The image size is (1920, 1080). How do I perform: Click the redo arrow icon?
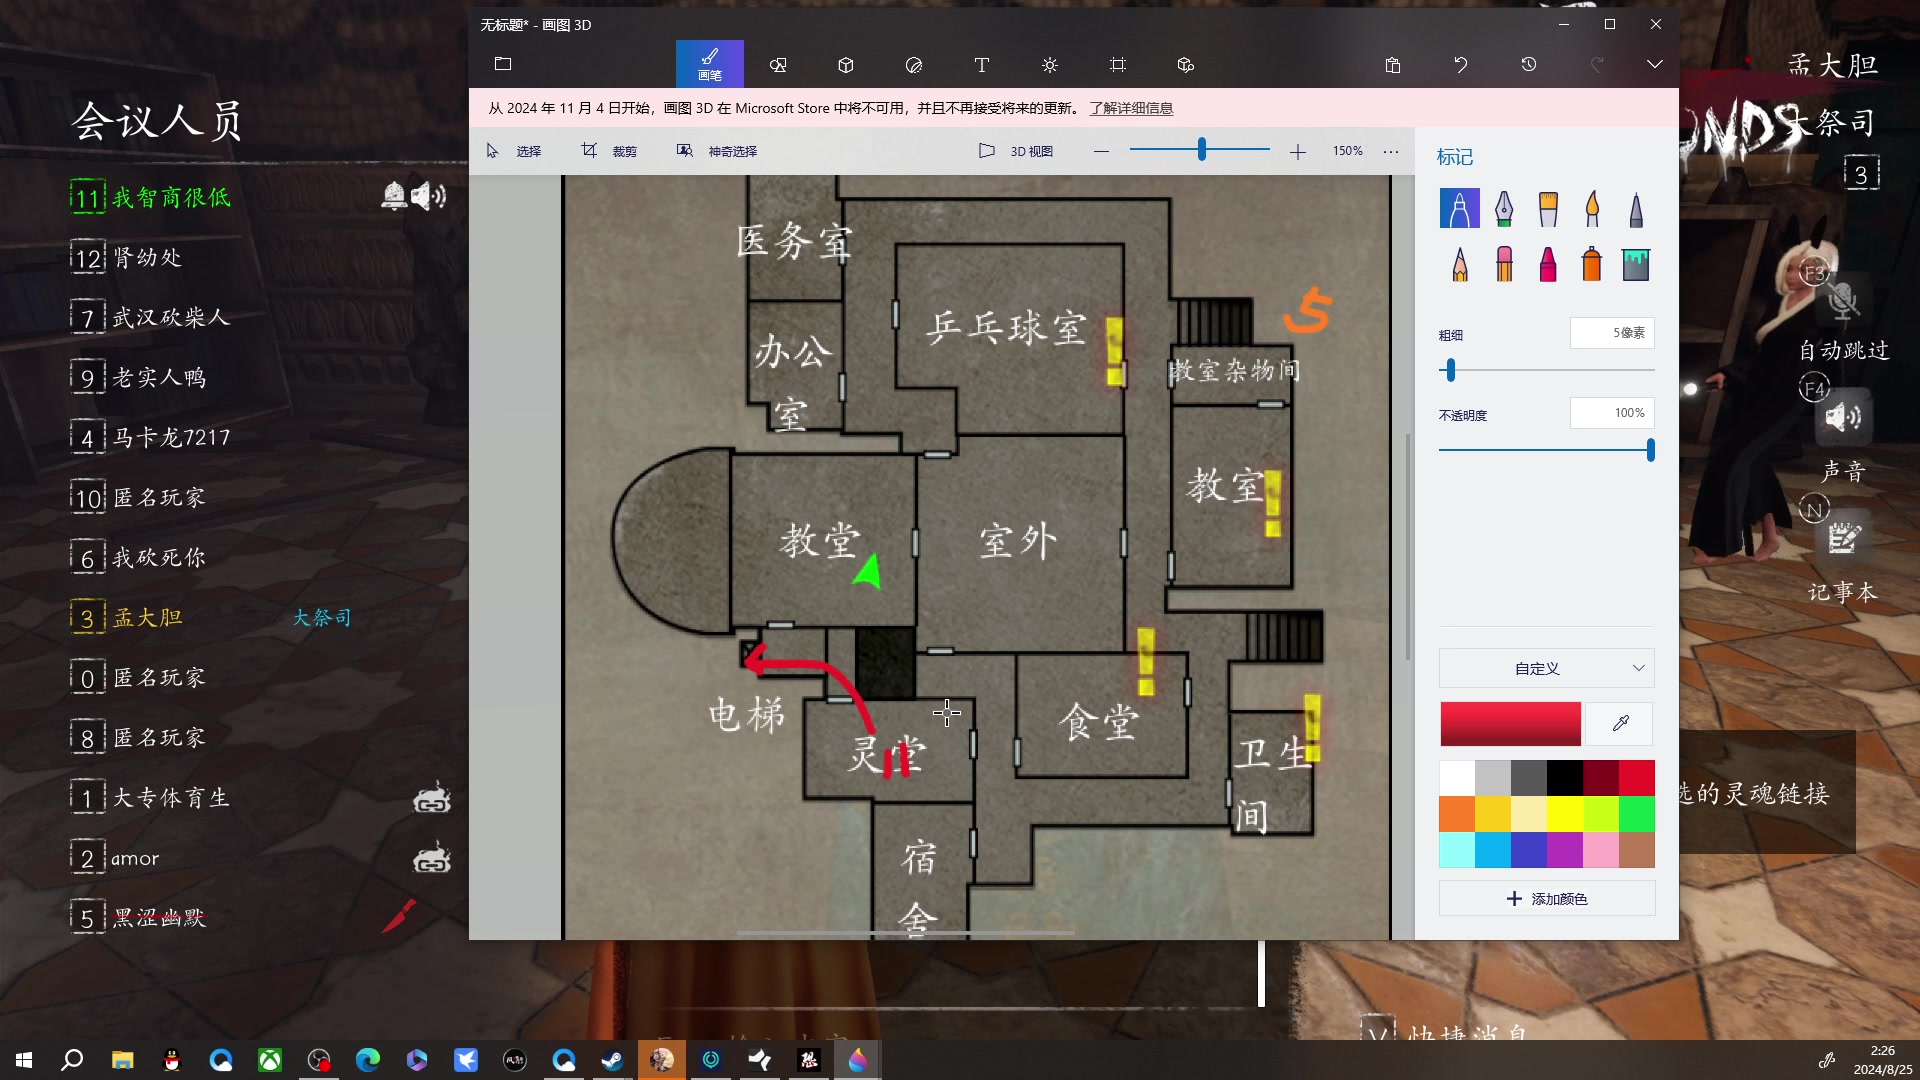coord(1596,63)
